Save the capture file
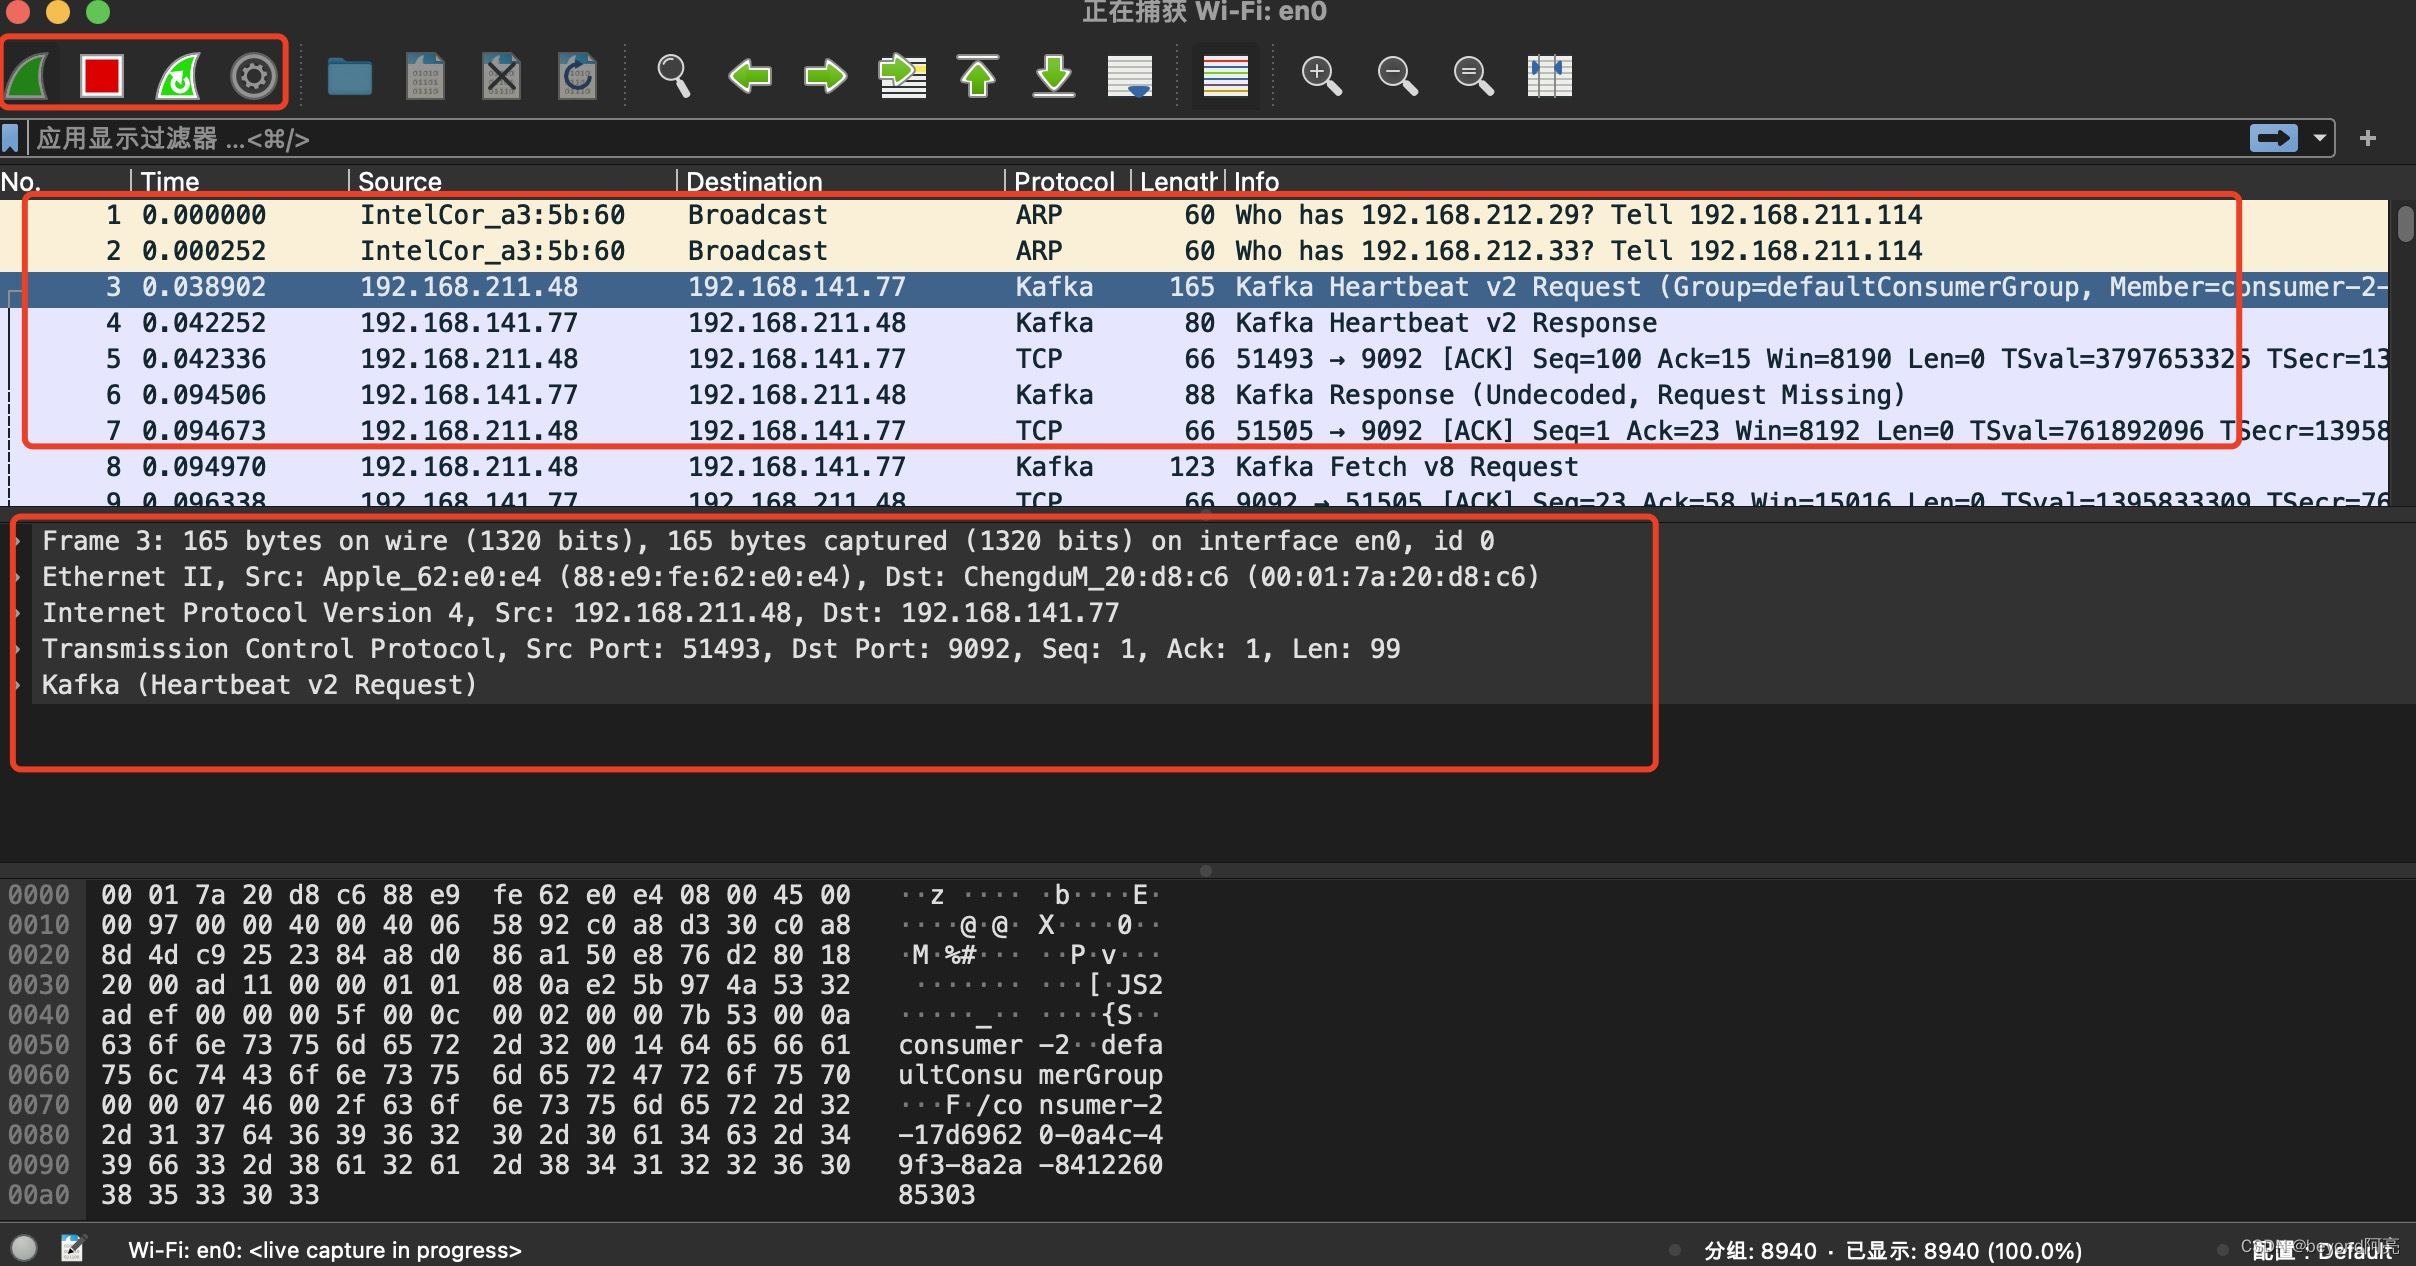The width and height of the screenshot is (2416, 1266). coord(426,76)
